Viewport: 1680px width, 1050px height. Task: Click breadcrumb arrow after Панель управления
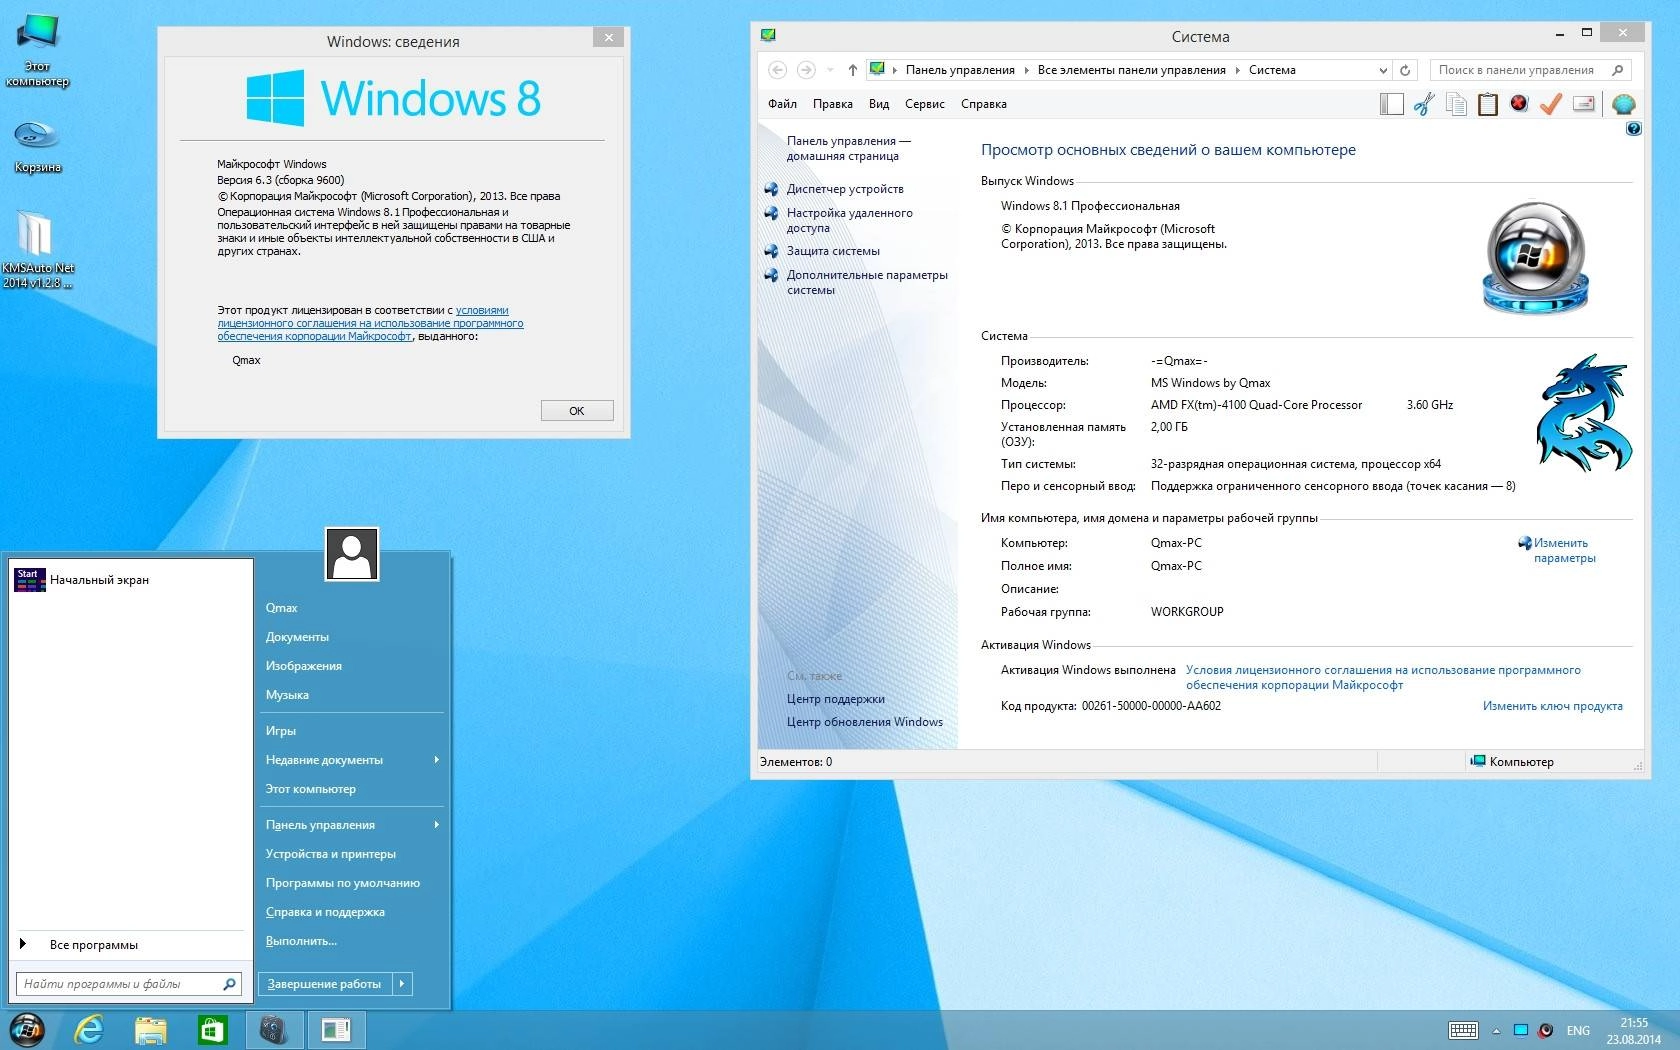click(1026, 70)
